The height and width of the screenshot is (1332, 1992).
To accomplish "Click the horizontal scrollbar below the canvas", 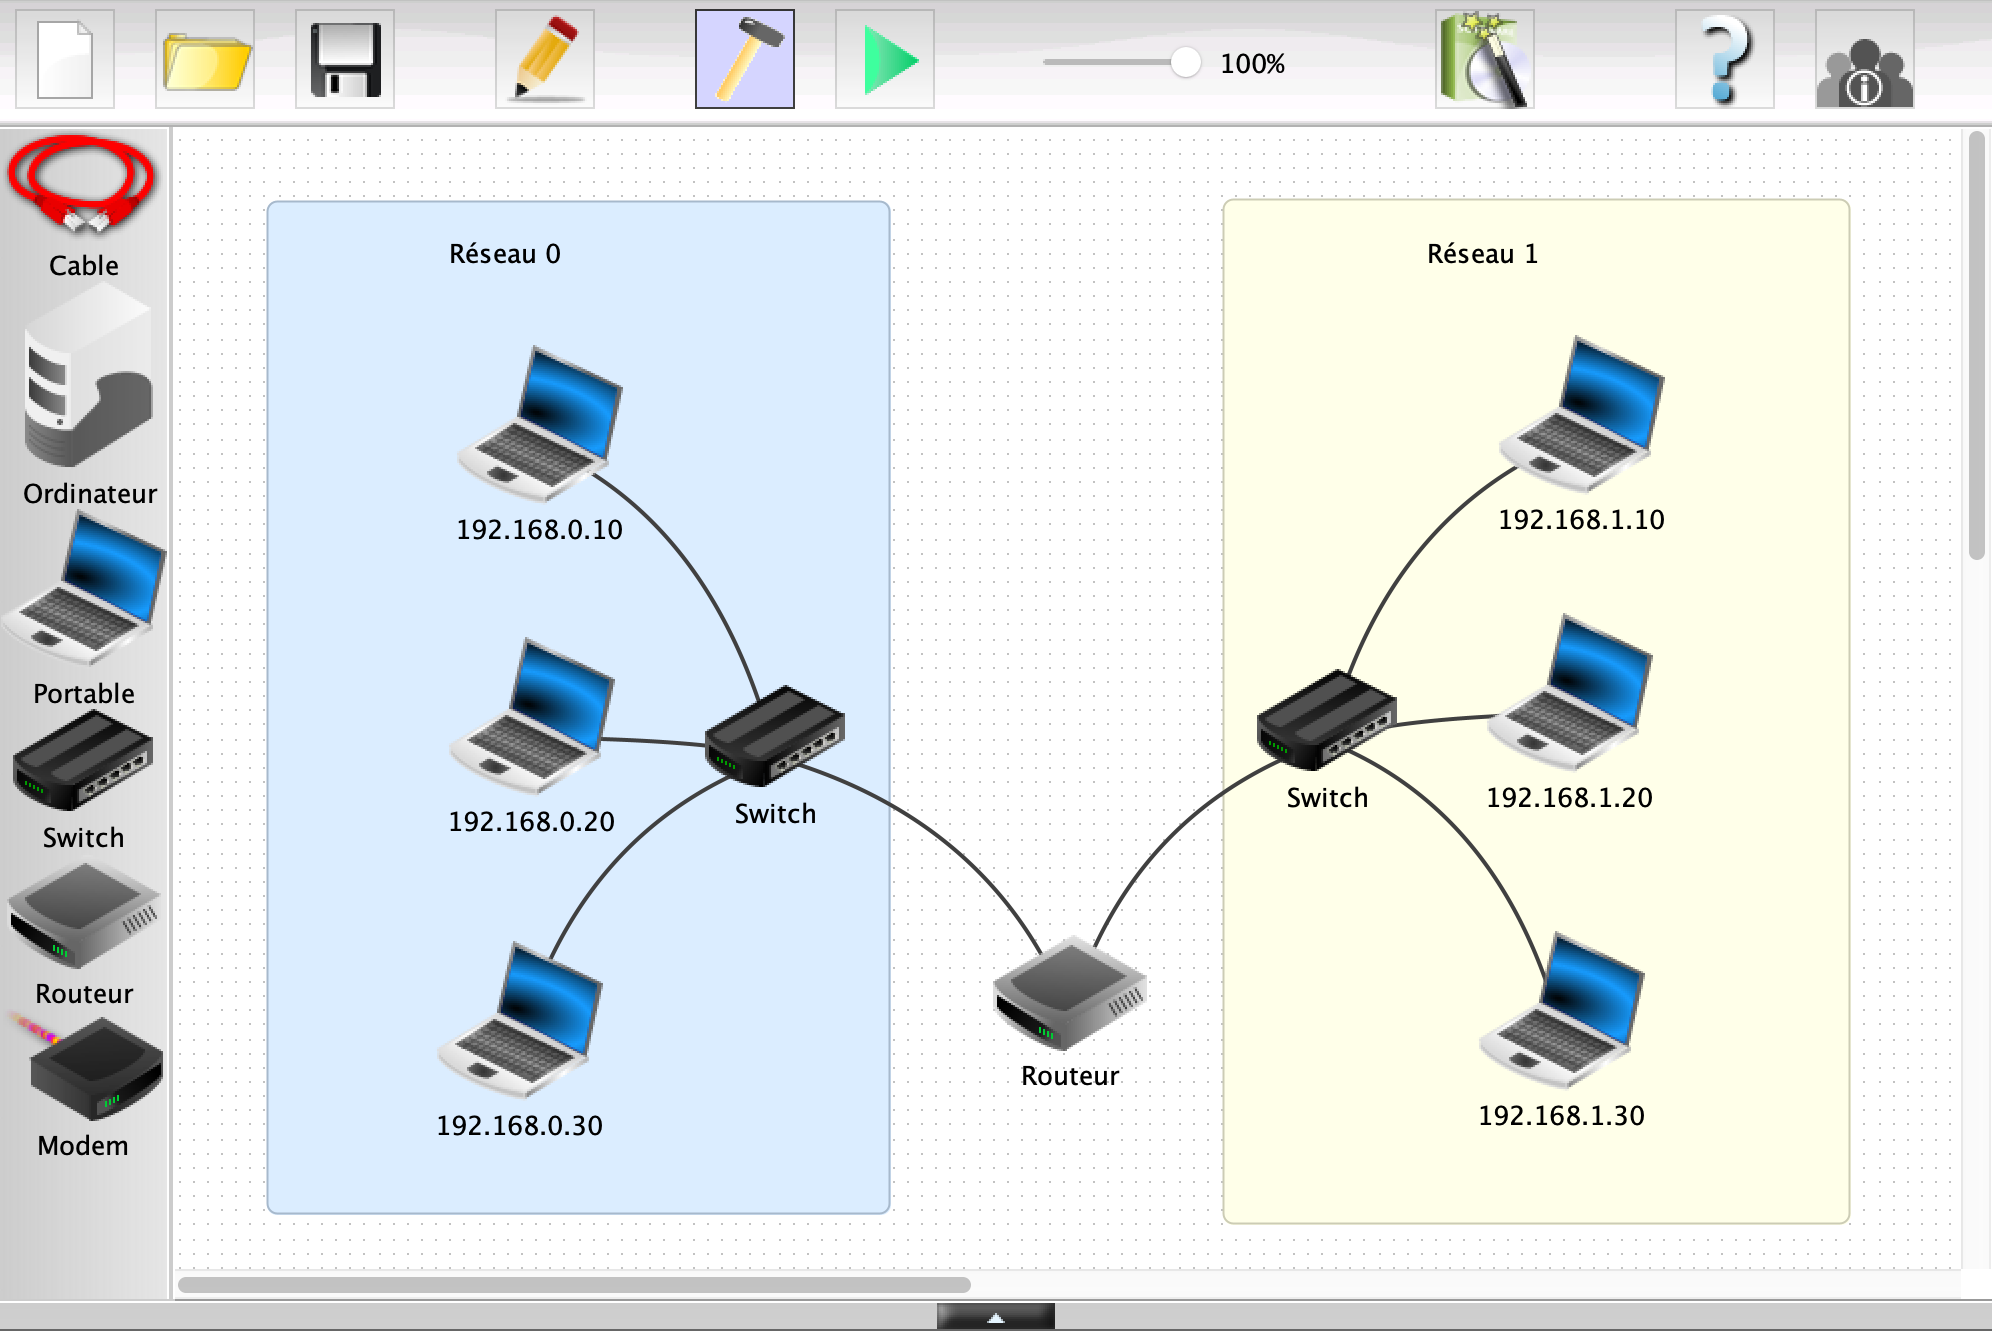I will tap(574, 1285).
